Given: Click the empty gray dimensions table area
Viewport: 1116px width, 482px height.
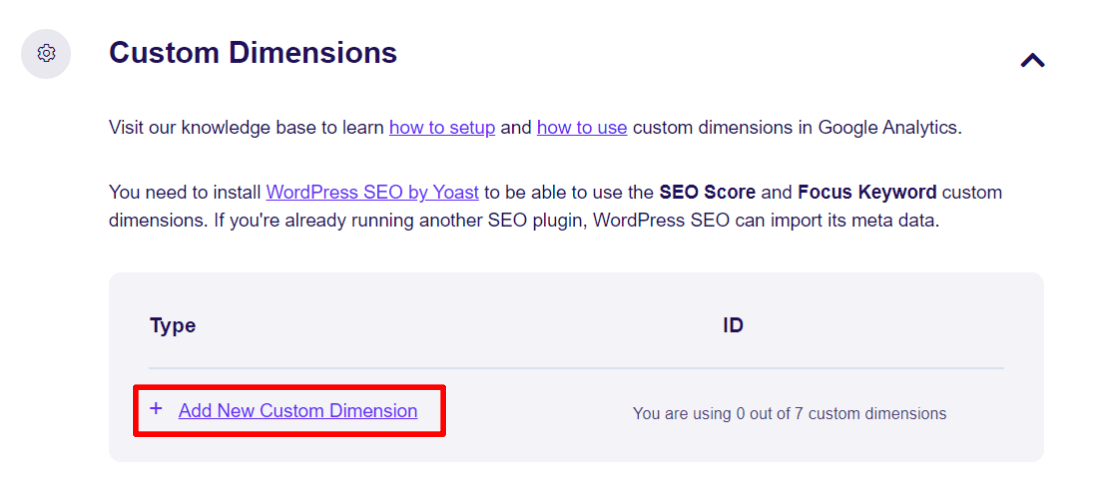Looking at the screenshot, I should click(577, 367).
